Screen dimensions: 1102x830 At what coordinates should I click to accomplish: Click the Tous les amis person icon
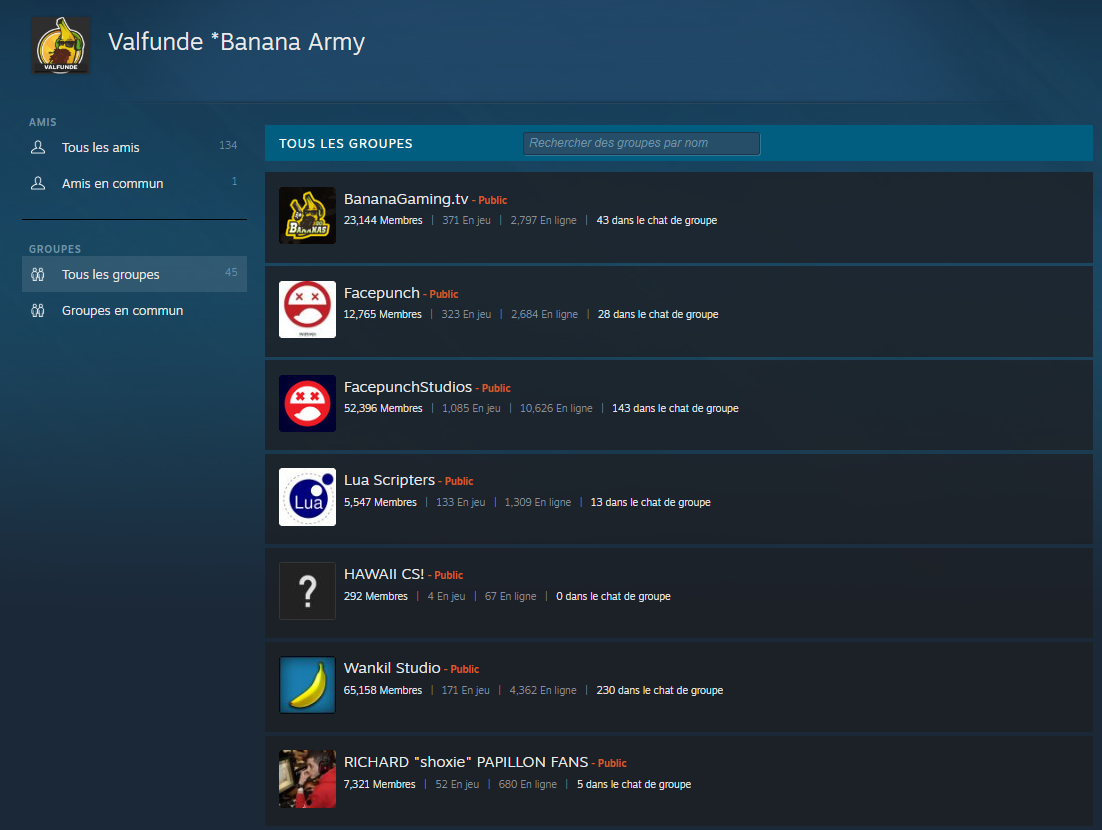(x=38, y=148)
